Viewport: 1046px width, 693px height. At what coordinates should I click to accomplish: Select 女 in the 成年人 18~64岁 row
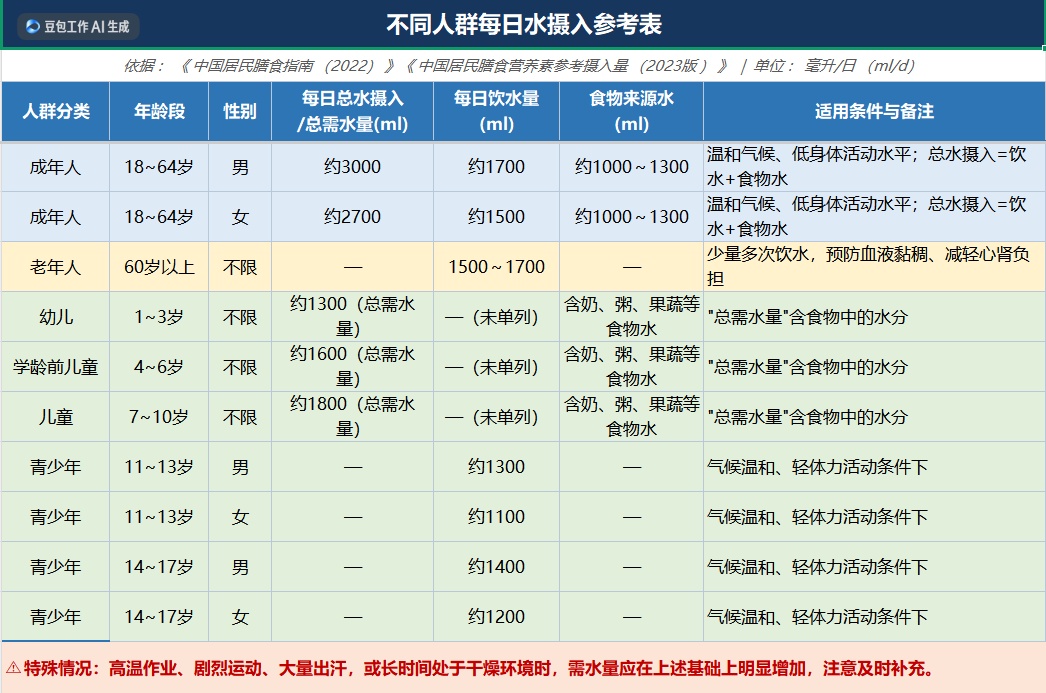239,217
